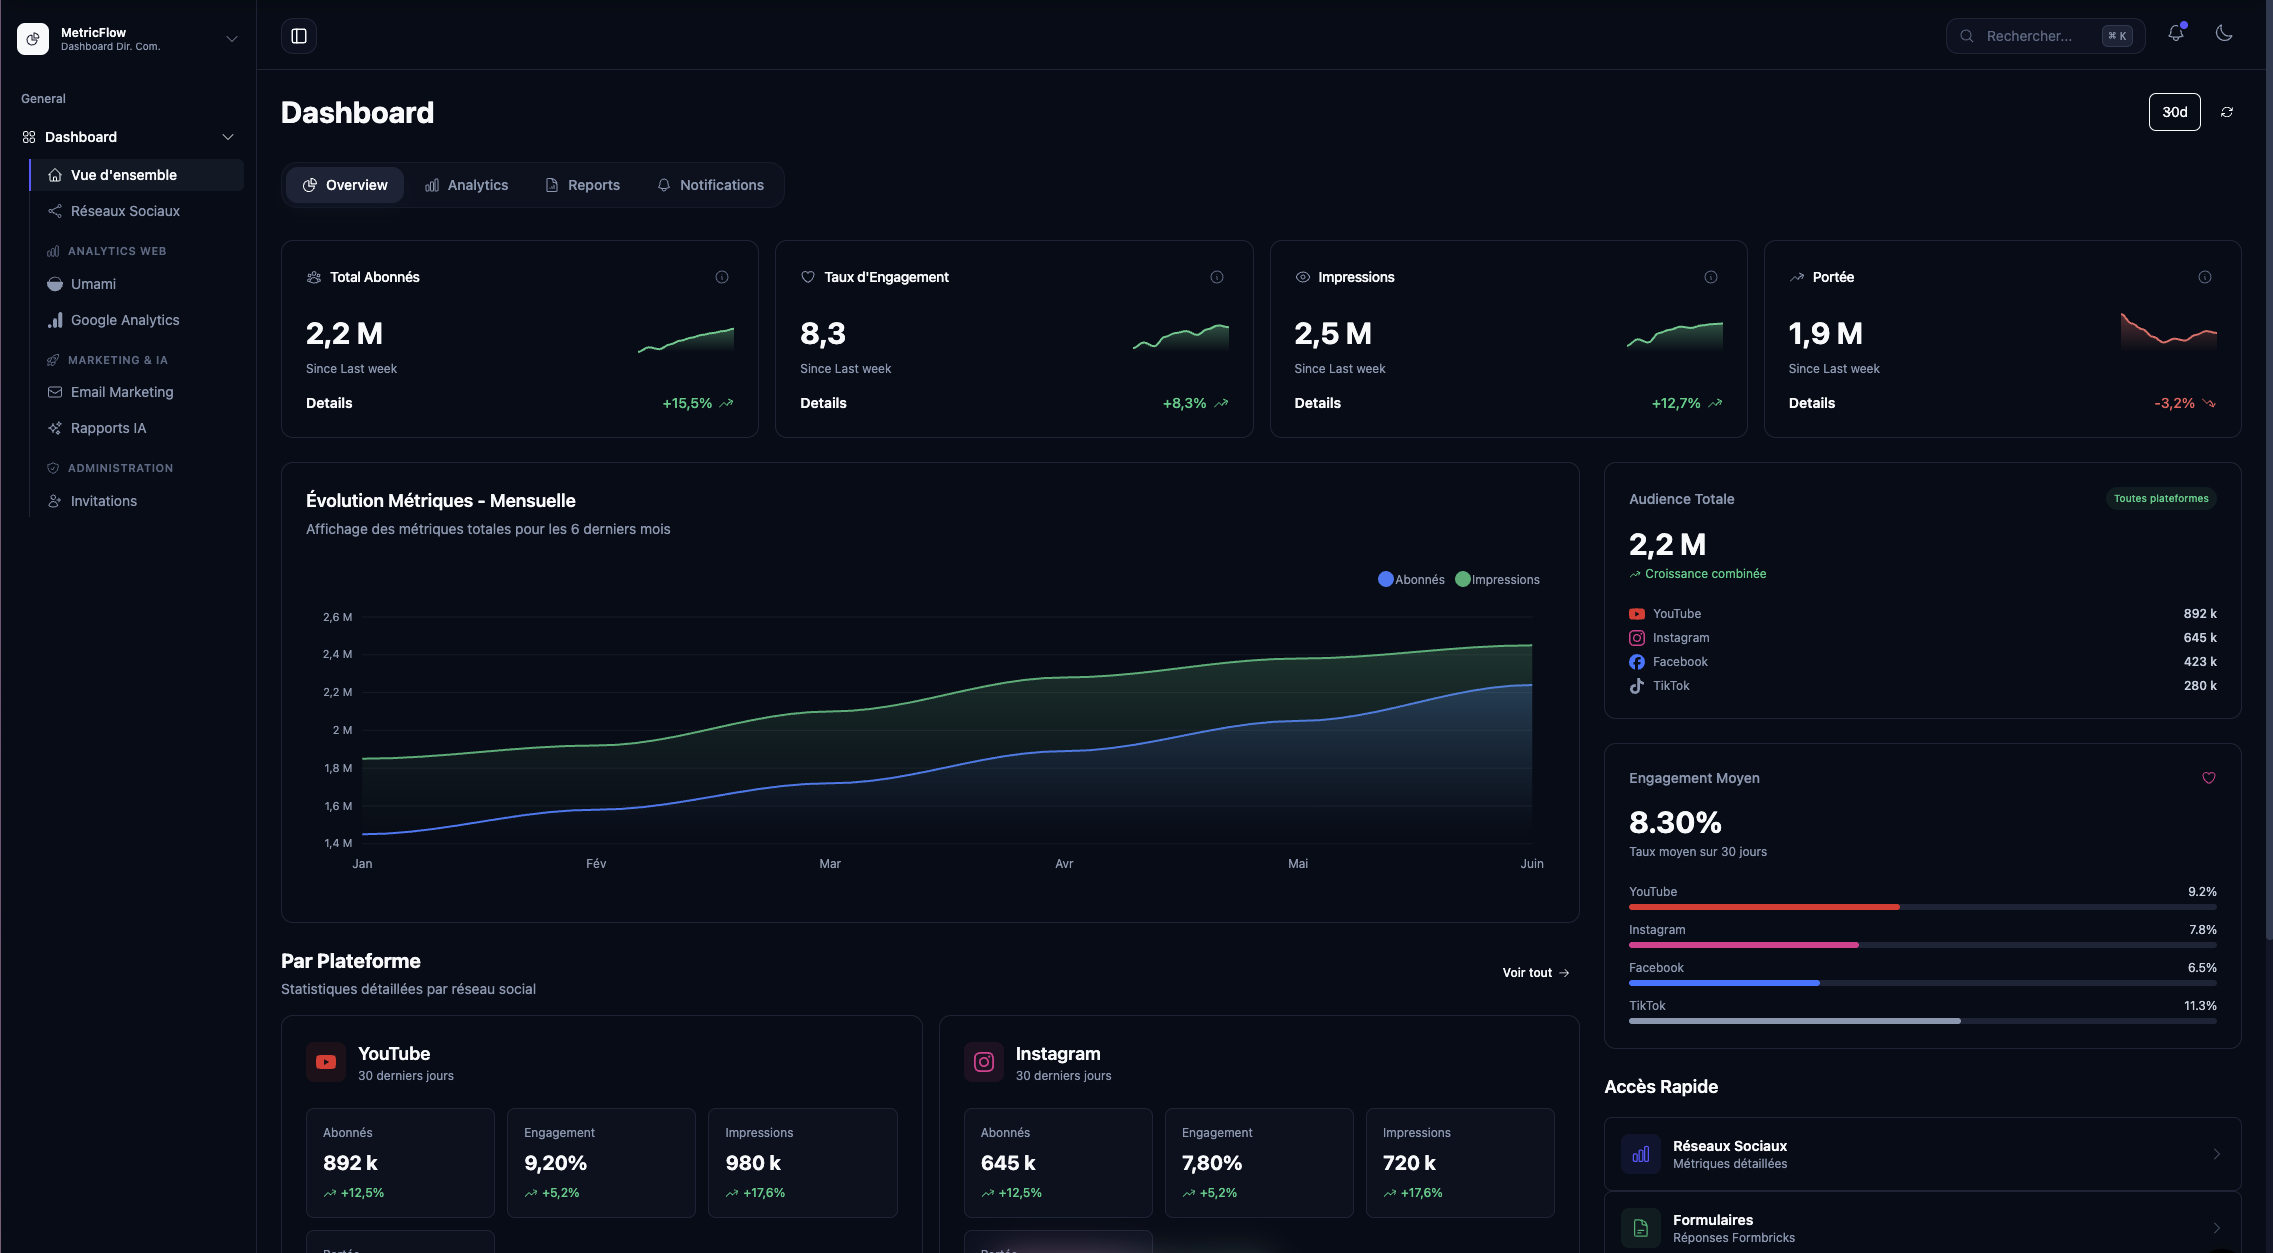Open Rapports IA in sidebar

click(x=137, y=428)
